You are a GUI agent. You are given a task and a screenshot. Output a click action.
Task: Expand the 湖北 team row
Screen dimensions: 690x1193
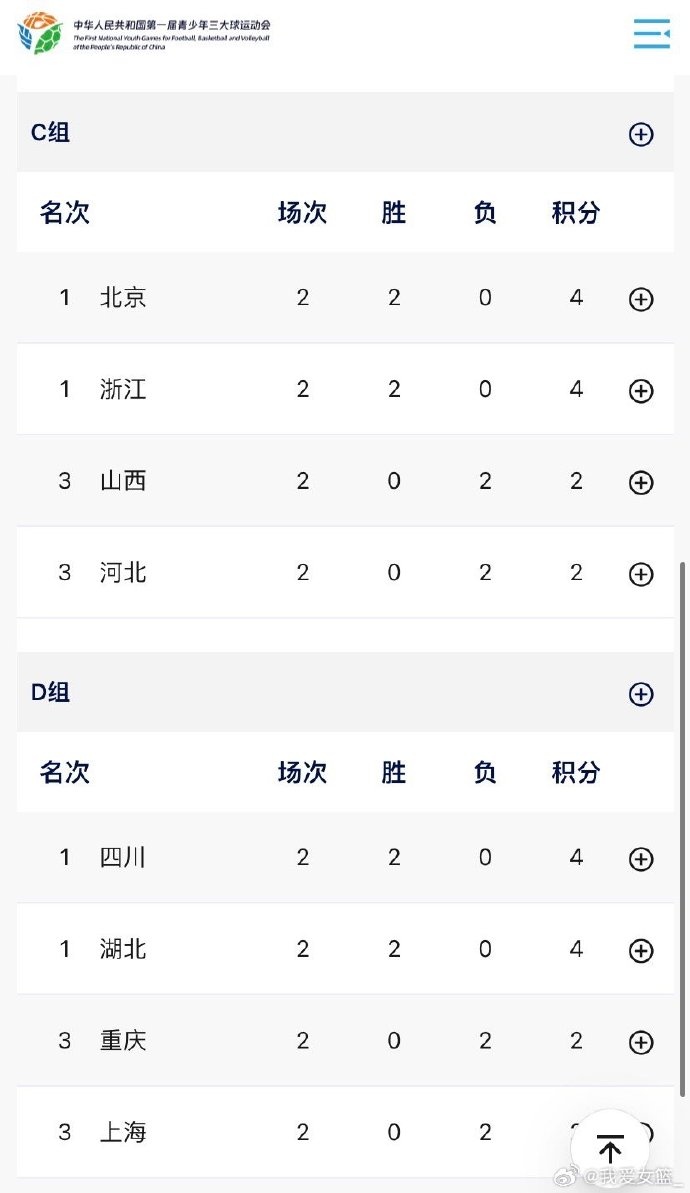641,951
